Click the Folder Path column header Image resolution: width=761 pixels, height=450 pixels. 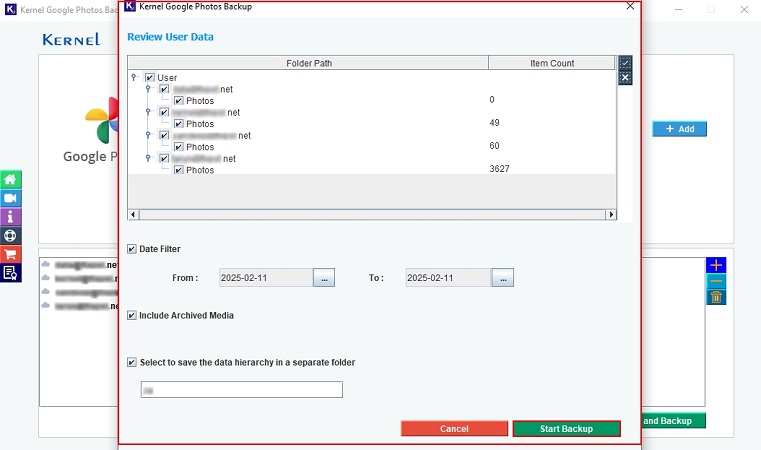[308, 63]
